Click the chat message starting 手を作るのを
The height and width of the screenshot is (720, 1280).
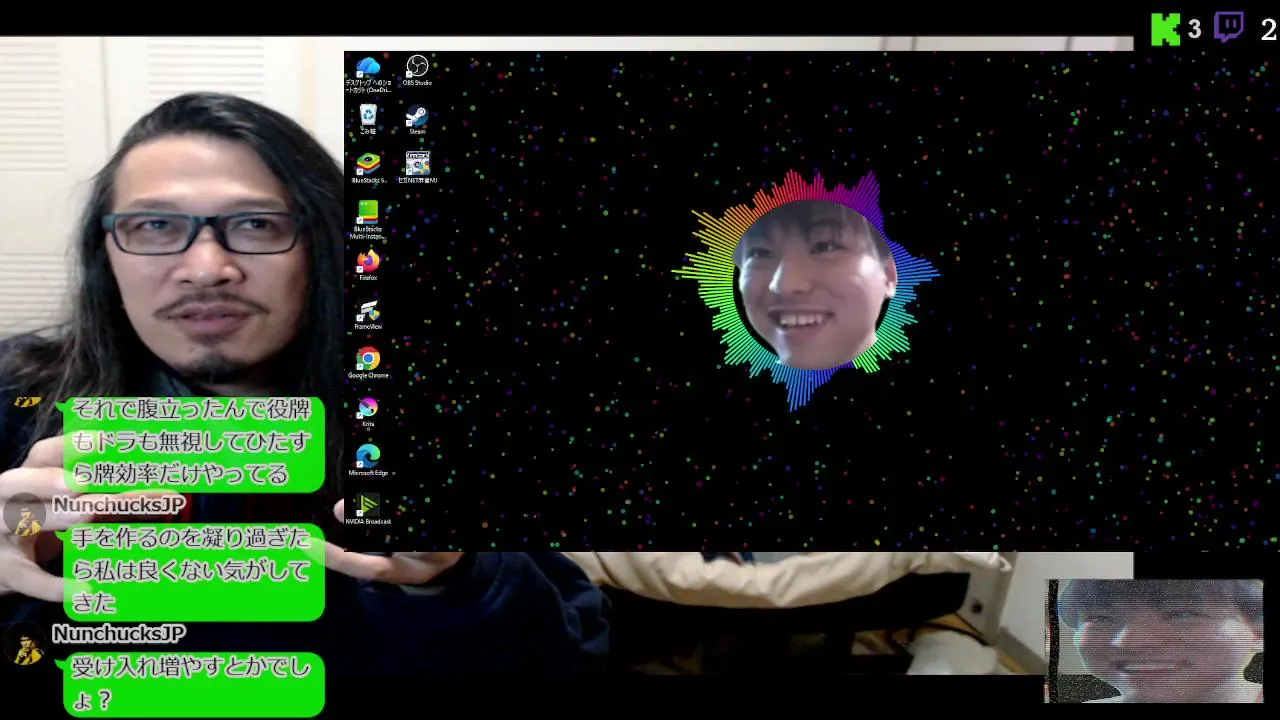click(x=193, y=571)
